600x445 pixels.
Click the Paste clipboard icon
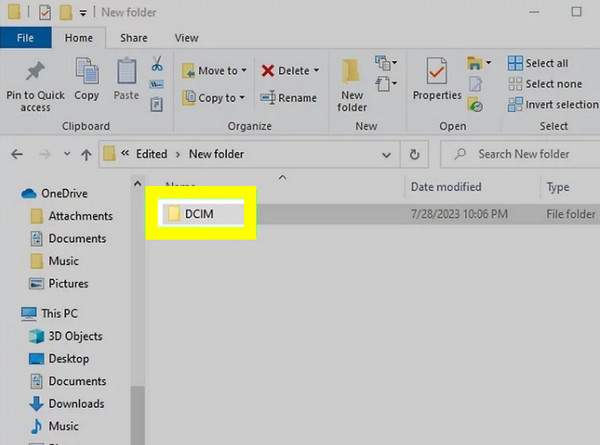pos(127,71)
